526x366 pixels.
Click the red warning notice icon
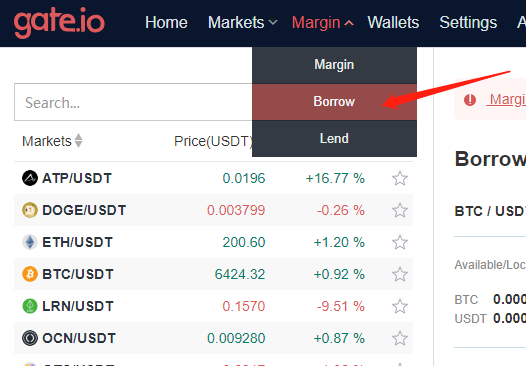[470, 100]
